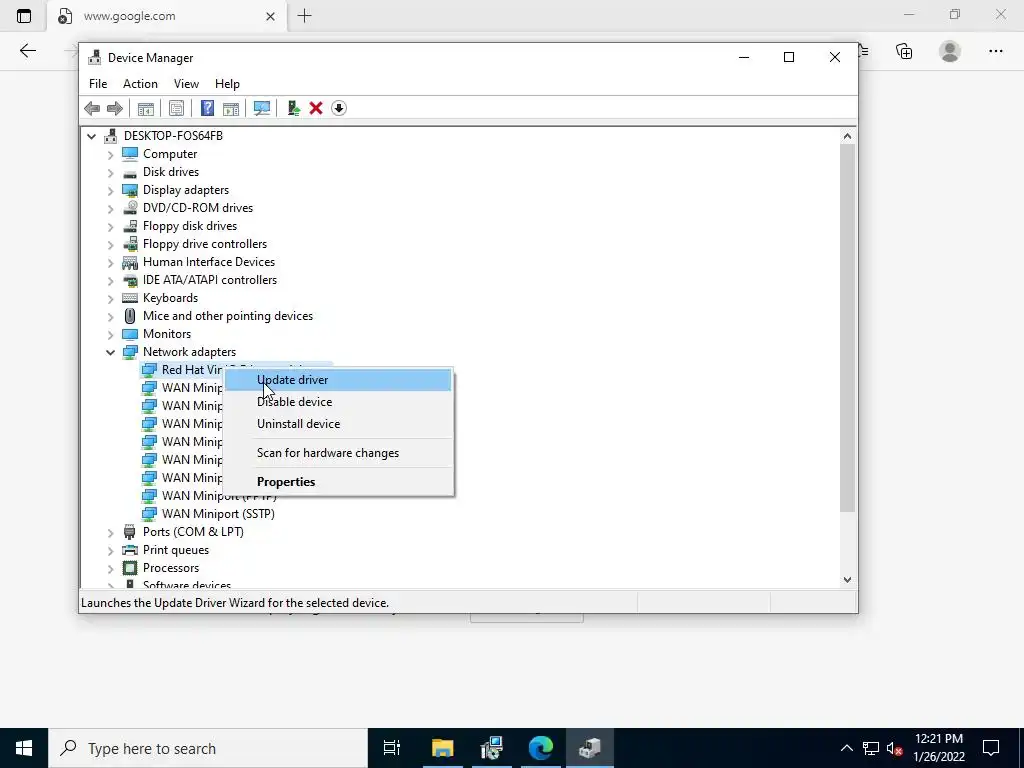1024x768 pixels.
Task: Expand the Display adapters node
Action: 110,191
